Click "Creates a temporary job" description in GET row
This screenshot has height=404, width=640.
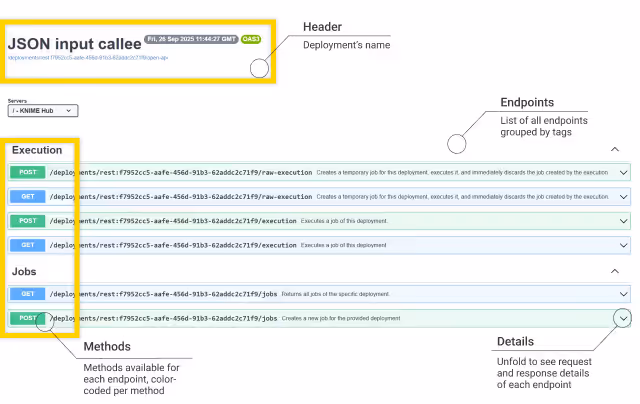(462, 197)
